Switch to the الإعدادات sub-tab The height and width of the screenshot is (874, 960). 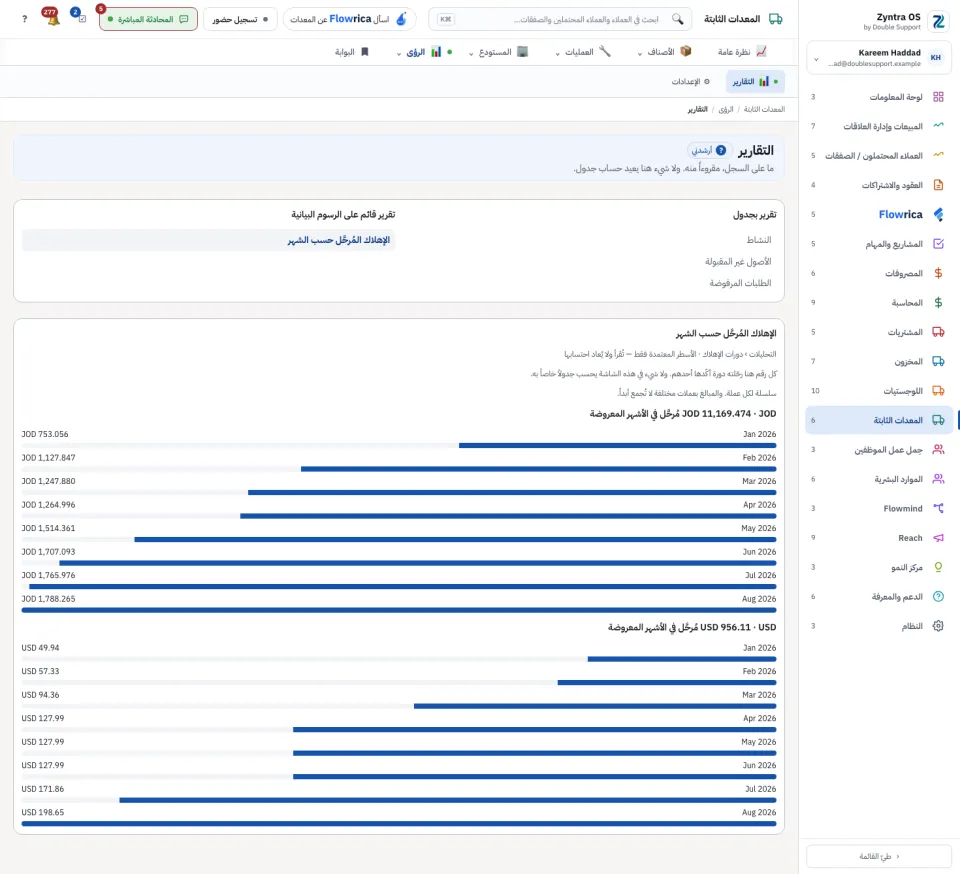click(690, 81)
